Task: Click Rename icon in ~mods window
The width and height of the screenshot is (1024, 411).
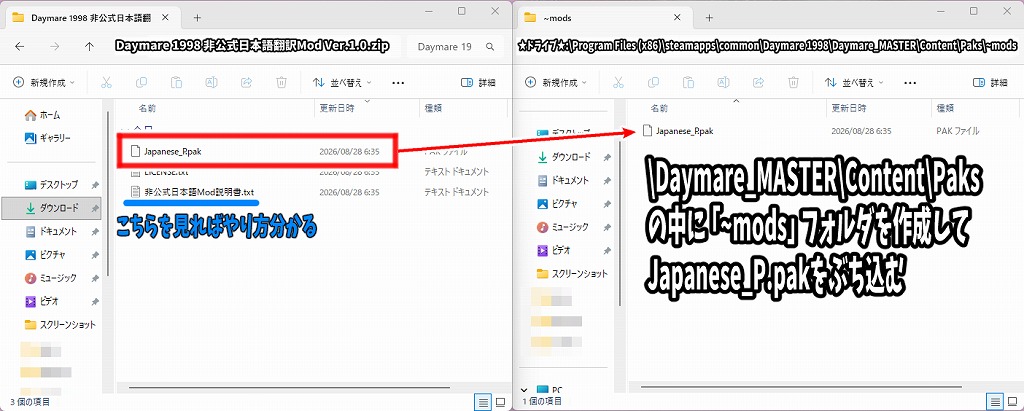Action: point(723,82)
